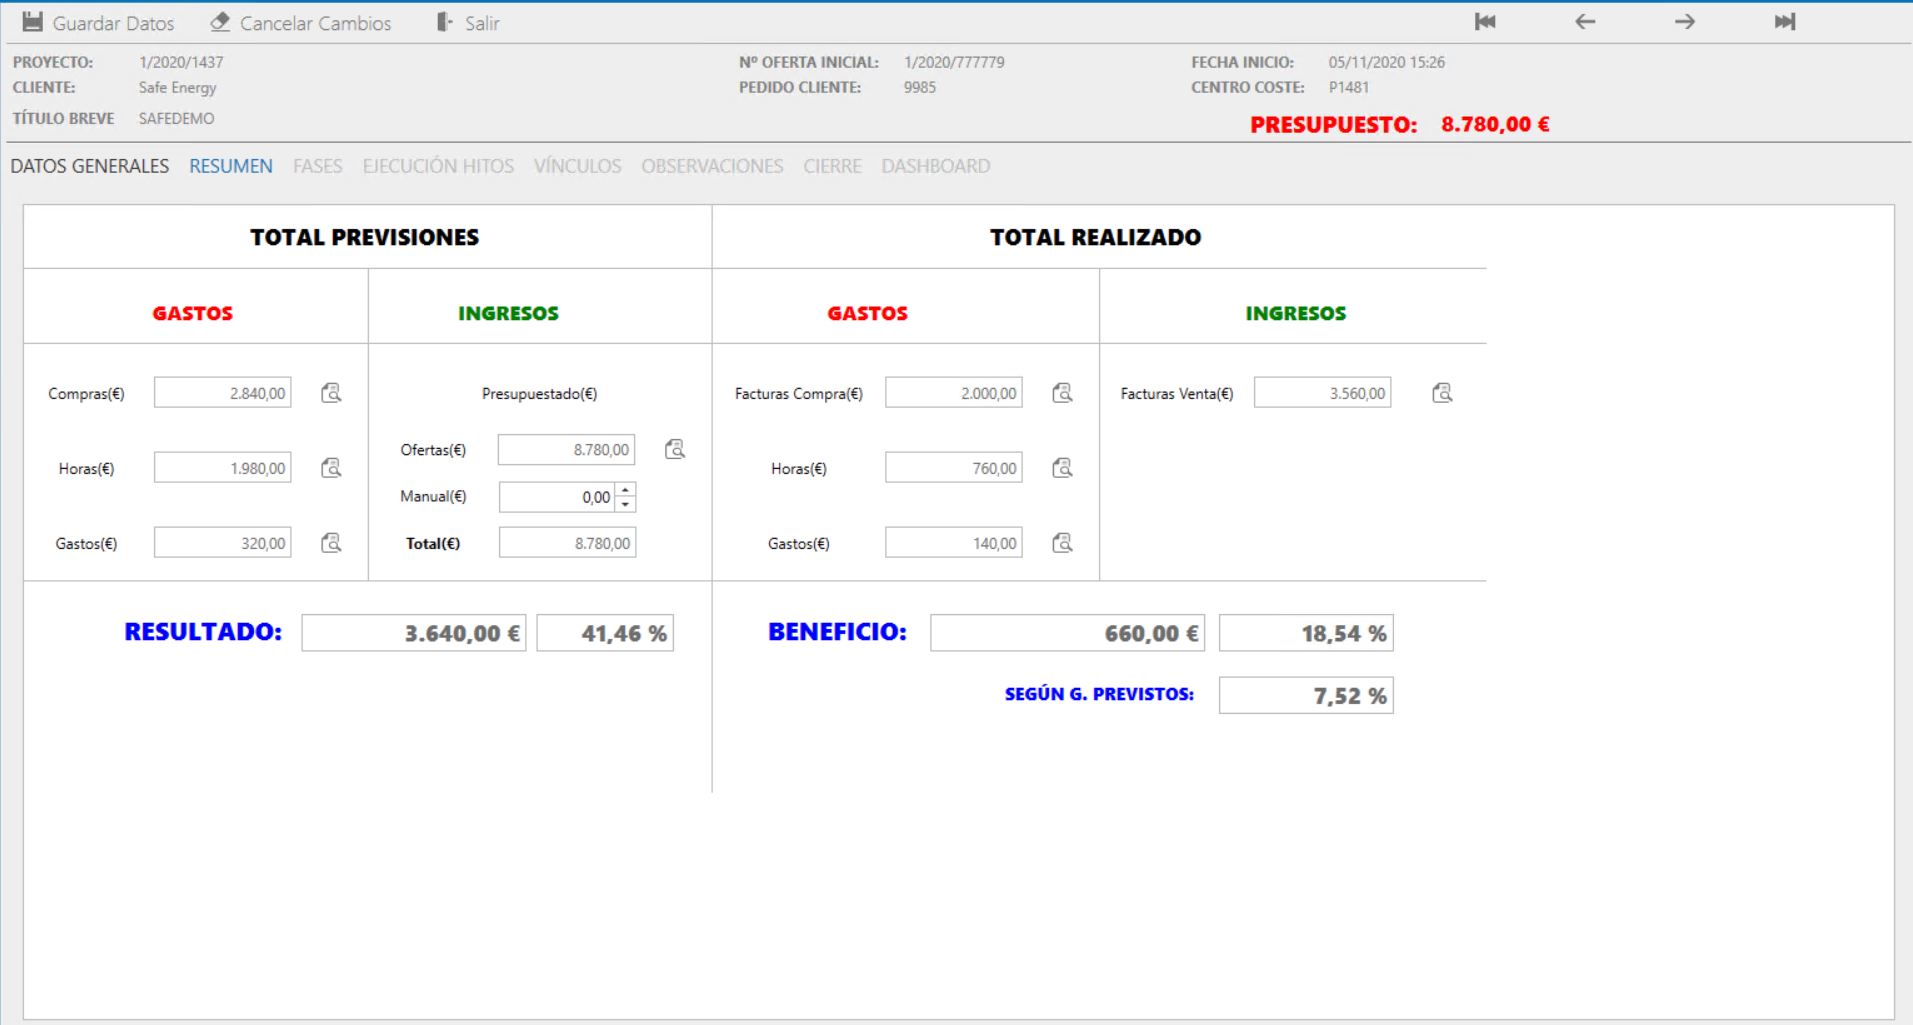Viewport: 1913px width, 1025px height.
Task: Jump to the last record arrow
Action: pos(1785,22)
